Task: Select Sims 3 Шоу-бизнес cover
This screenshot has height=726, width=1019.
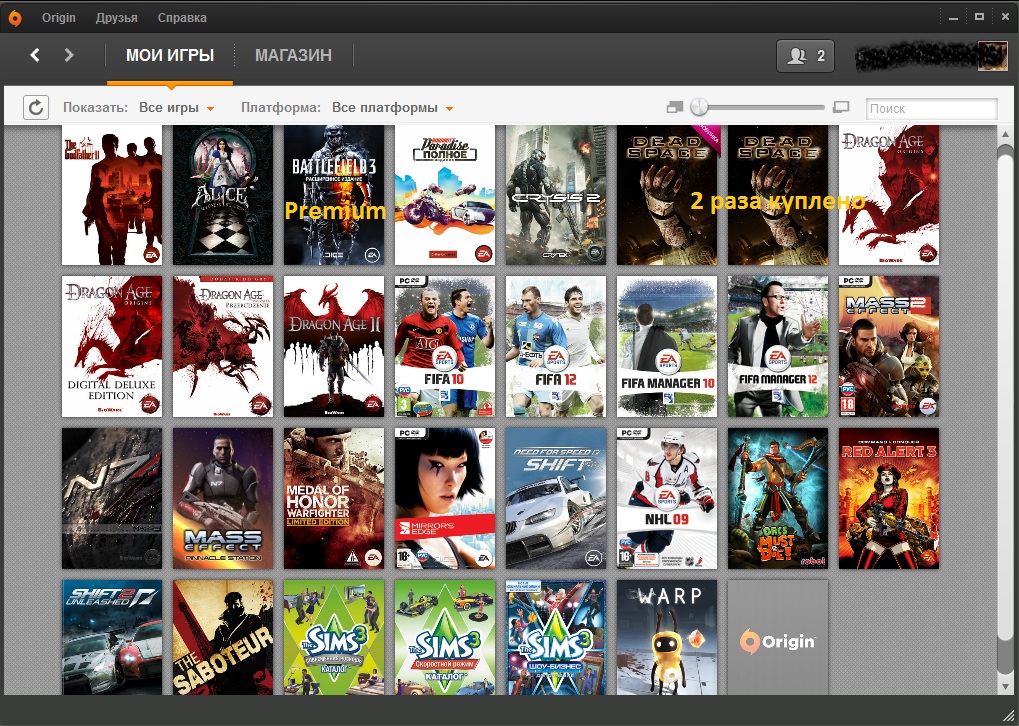Action: [x=556, y=638]
